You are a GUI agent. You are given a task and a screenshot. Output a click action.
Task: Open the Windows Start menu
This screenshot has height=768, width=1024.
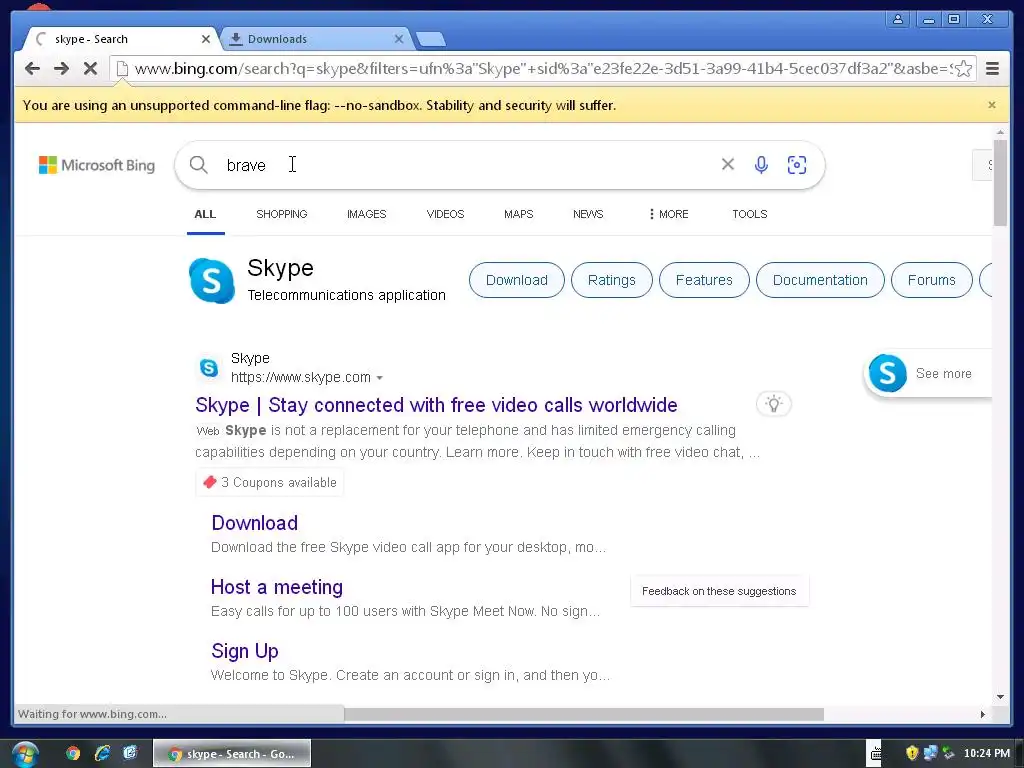tap(25, 754)
